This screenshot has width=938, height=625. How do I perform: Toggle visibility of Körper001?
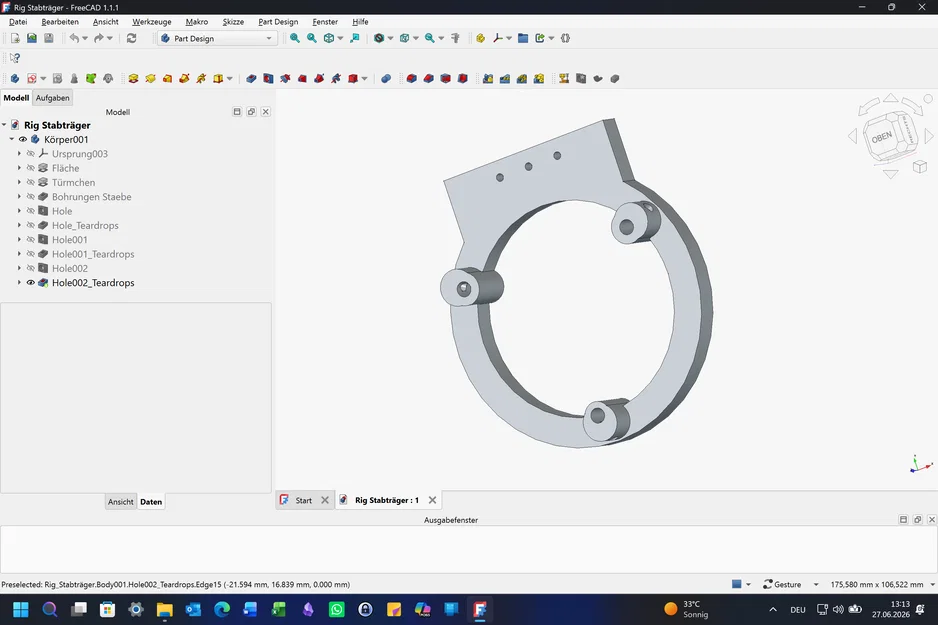tap(23, 139)
